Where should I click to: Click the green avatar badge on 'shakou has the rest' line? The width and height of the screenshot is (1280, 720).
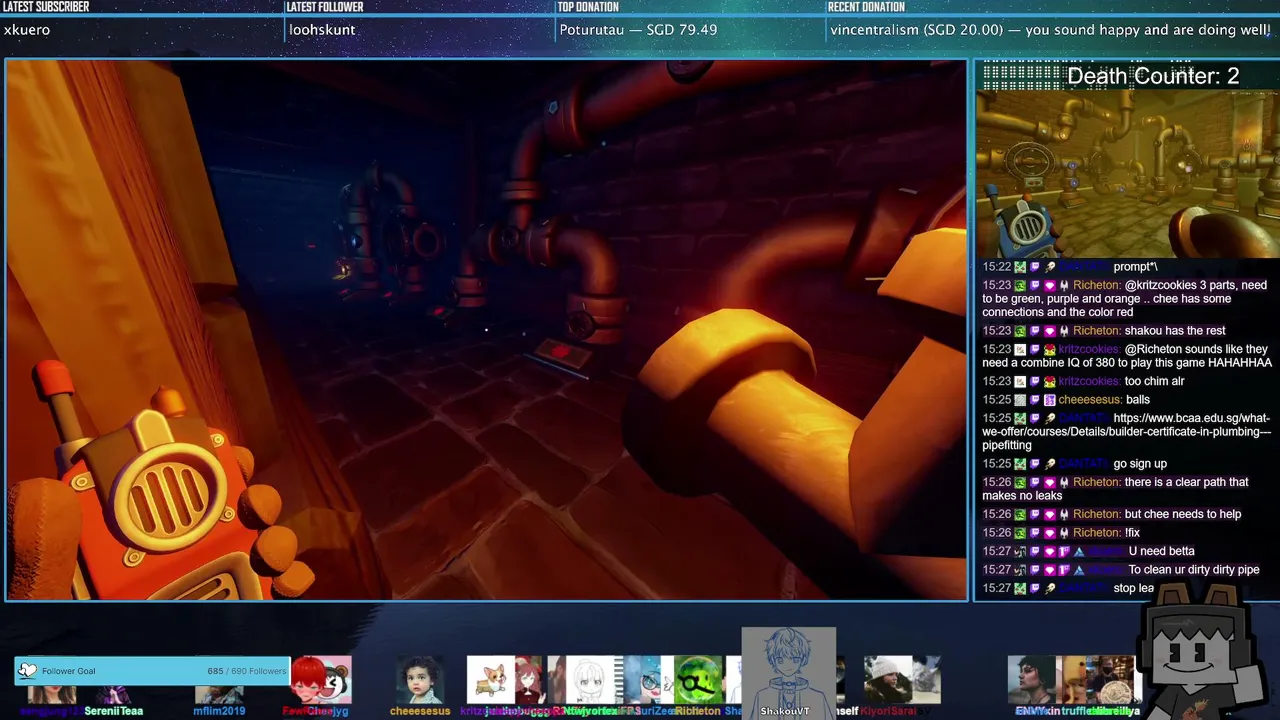click(1020, 331)
